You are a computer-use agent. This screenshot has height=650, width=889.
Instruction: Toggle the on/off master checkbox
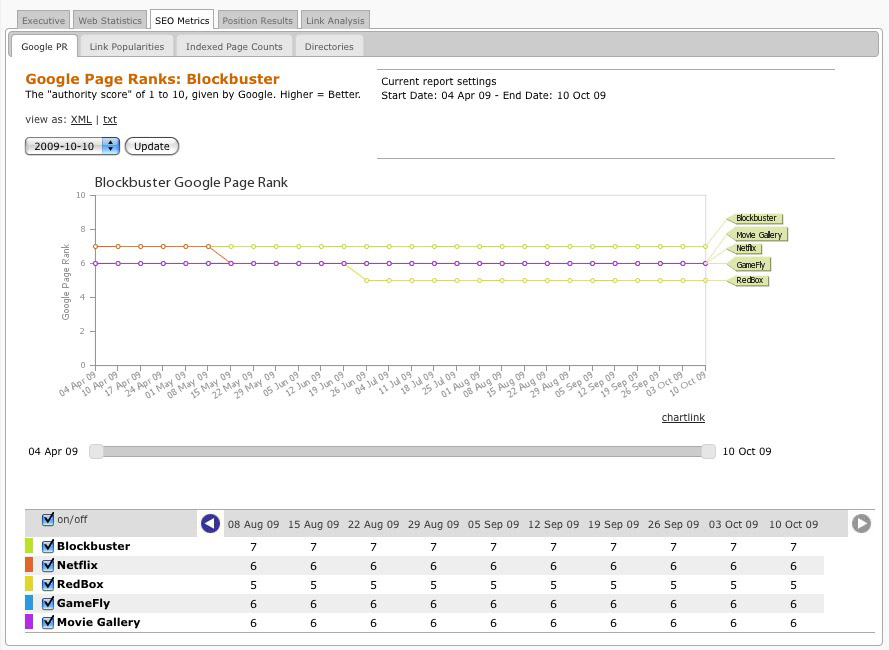pyautogui.click(x=48, y=519)
